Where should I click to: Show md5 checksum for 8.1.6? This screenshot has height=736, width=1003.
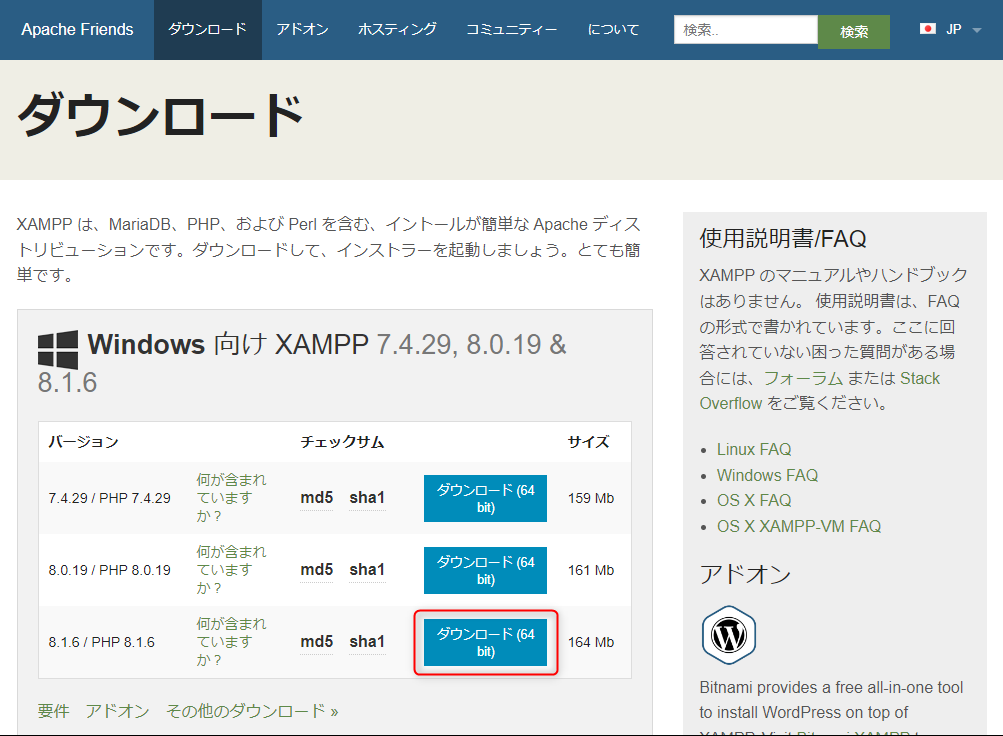(317, 641)
